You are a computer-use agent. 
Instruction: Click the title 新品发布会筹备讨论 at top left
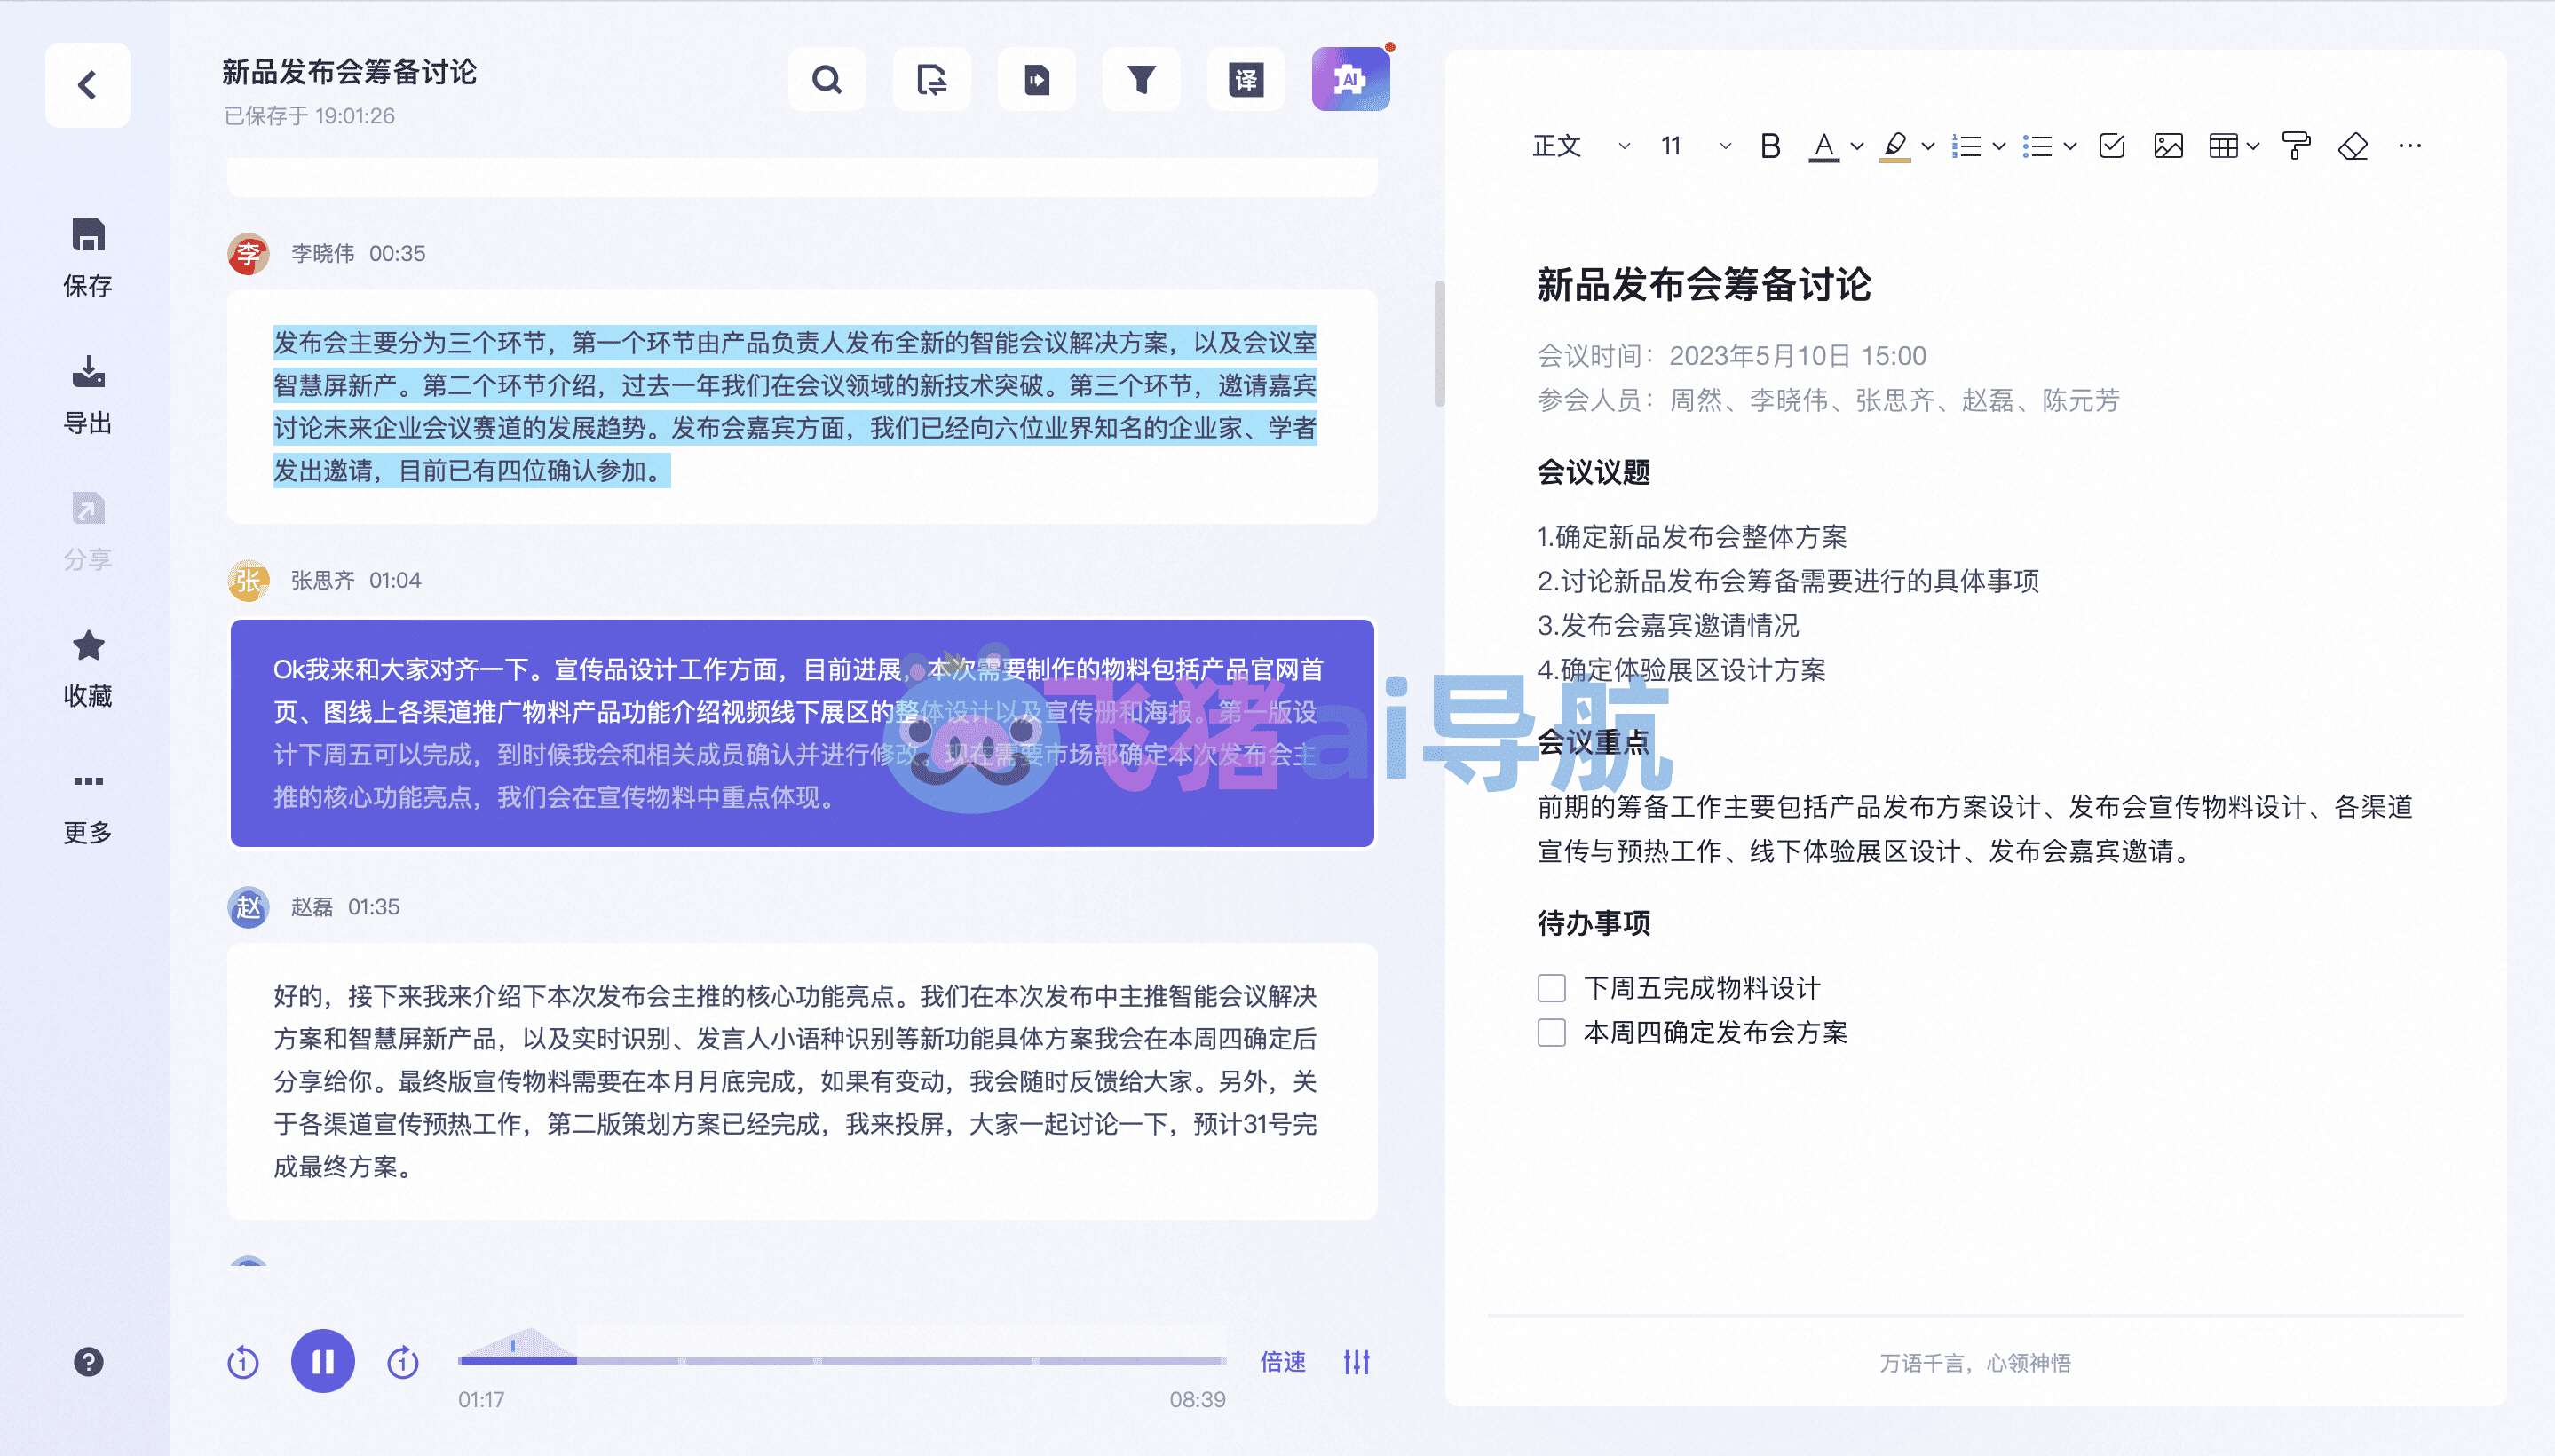(x=349, y=71)
